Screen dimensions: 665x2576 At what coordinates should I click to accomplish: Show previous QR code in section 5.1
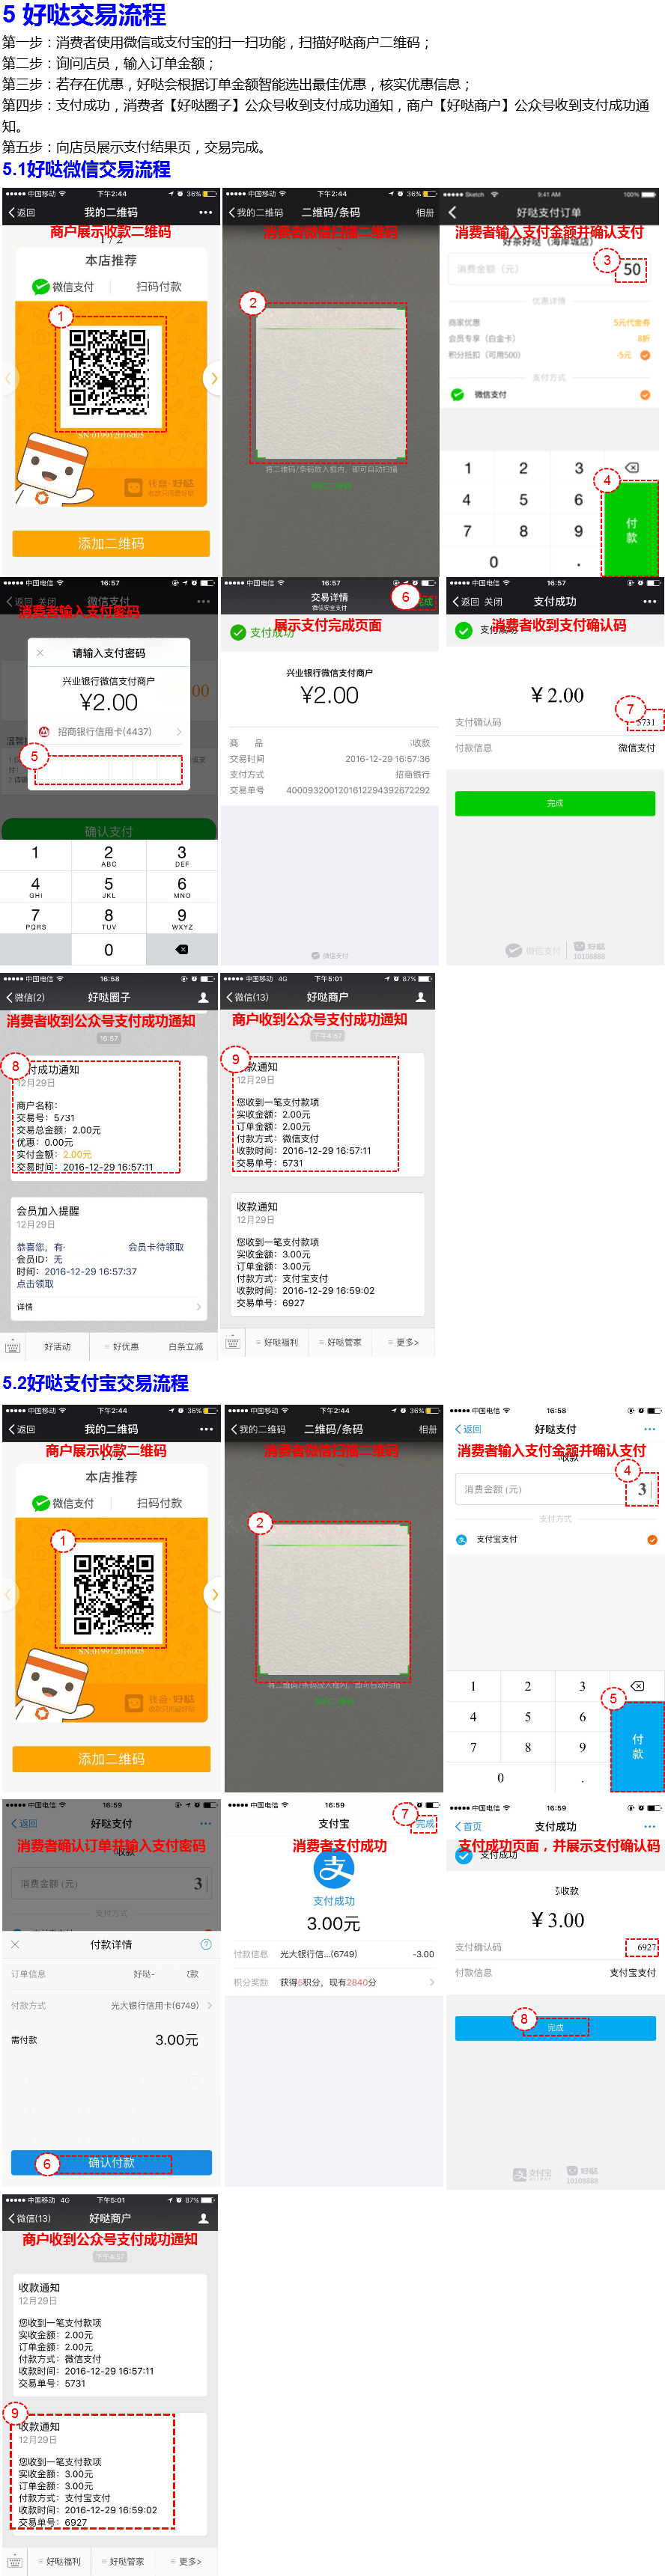[8, 378]
